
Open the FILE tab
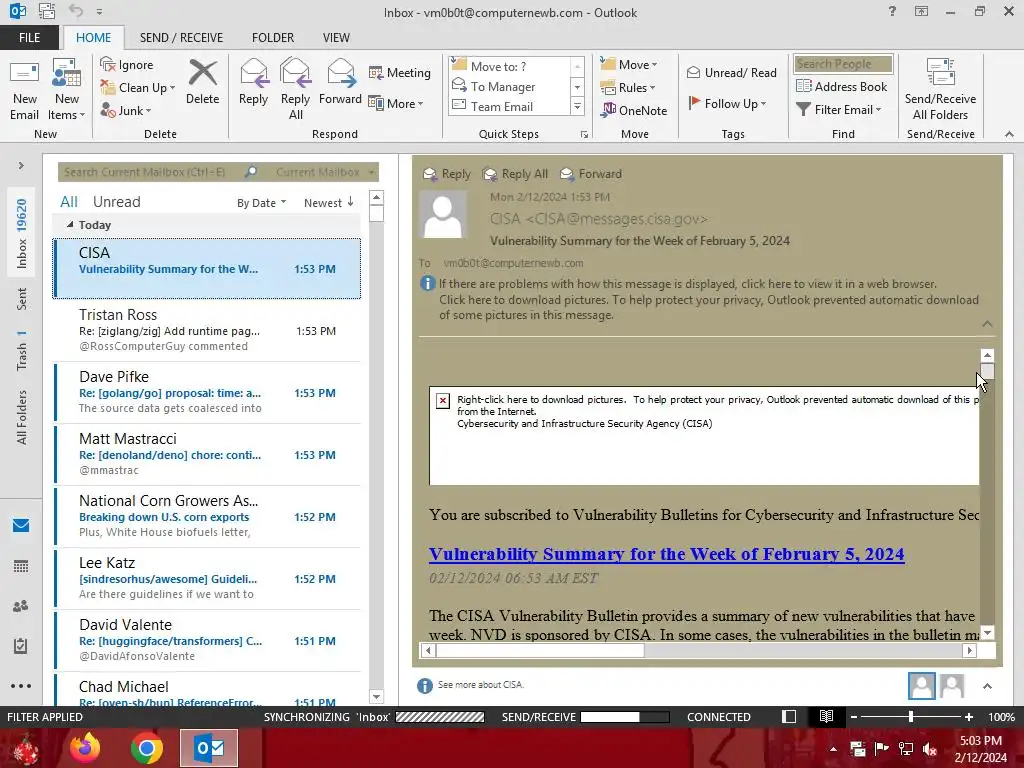29,37
